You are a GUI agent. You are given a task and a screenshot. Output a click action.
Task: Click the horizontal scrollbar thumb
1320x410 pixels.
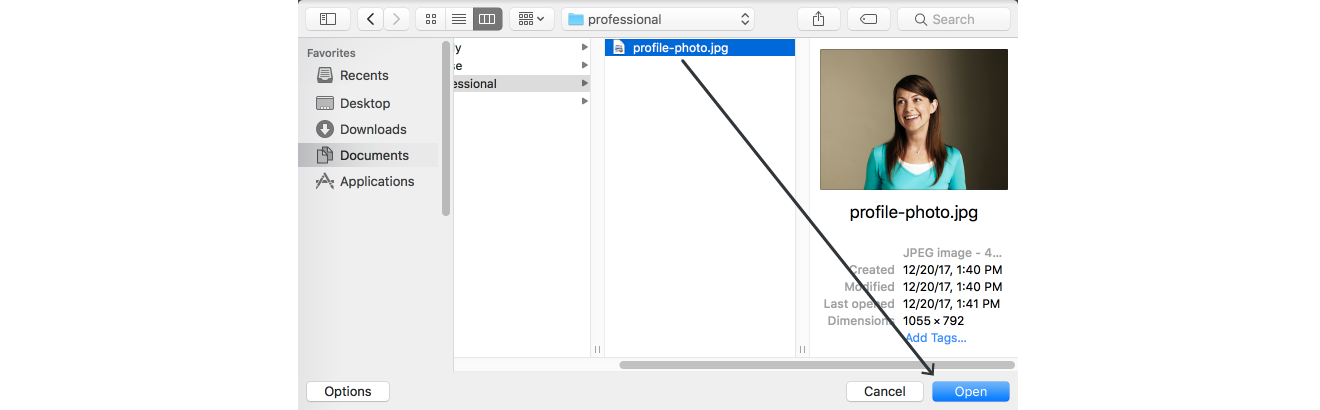click(x=817, y=365)
